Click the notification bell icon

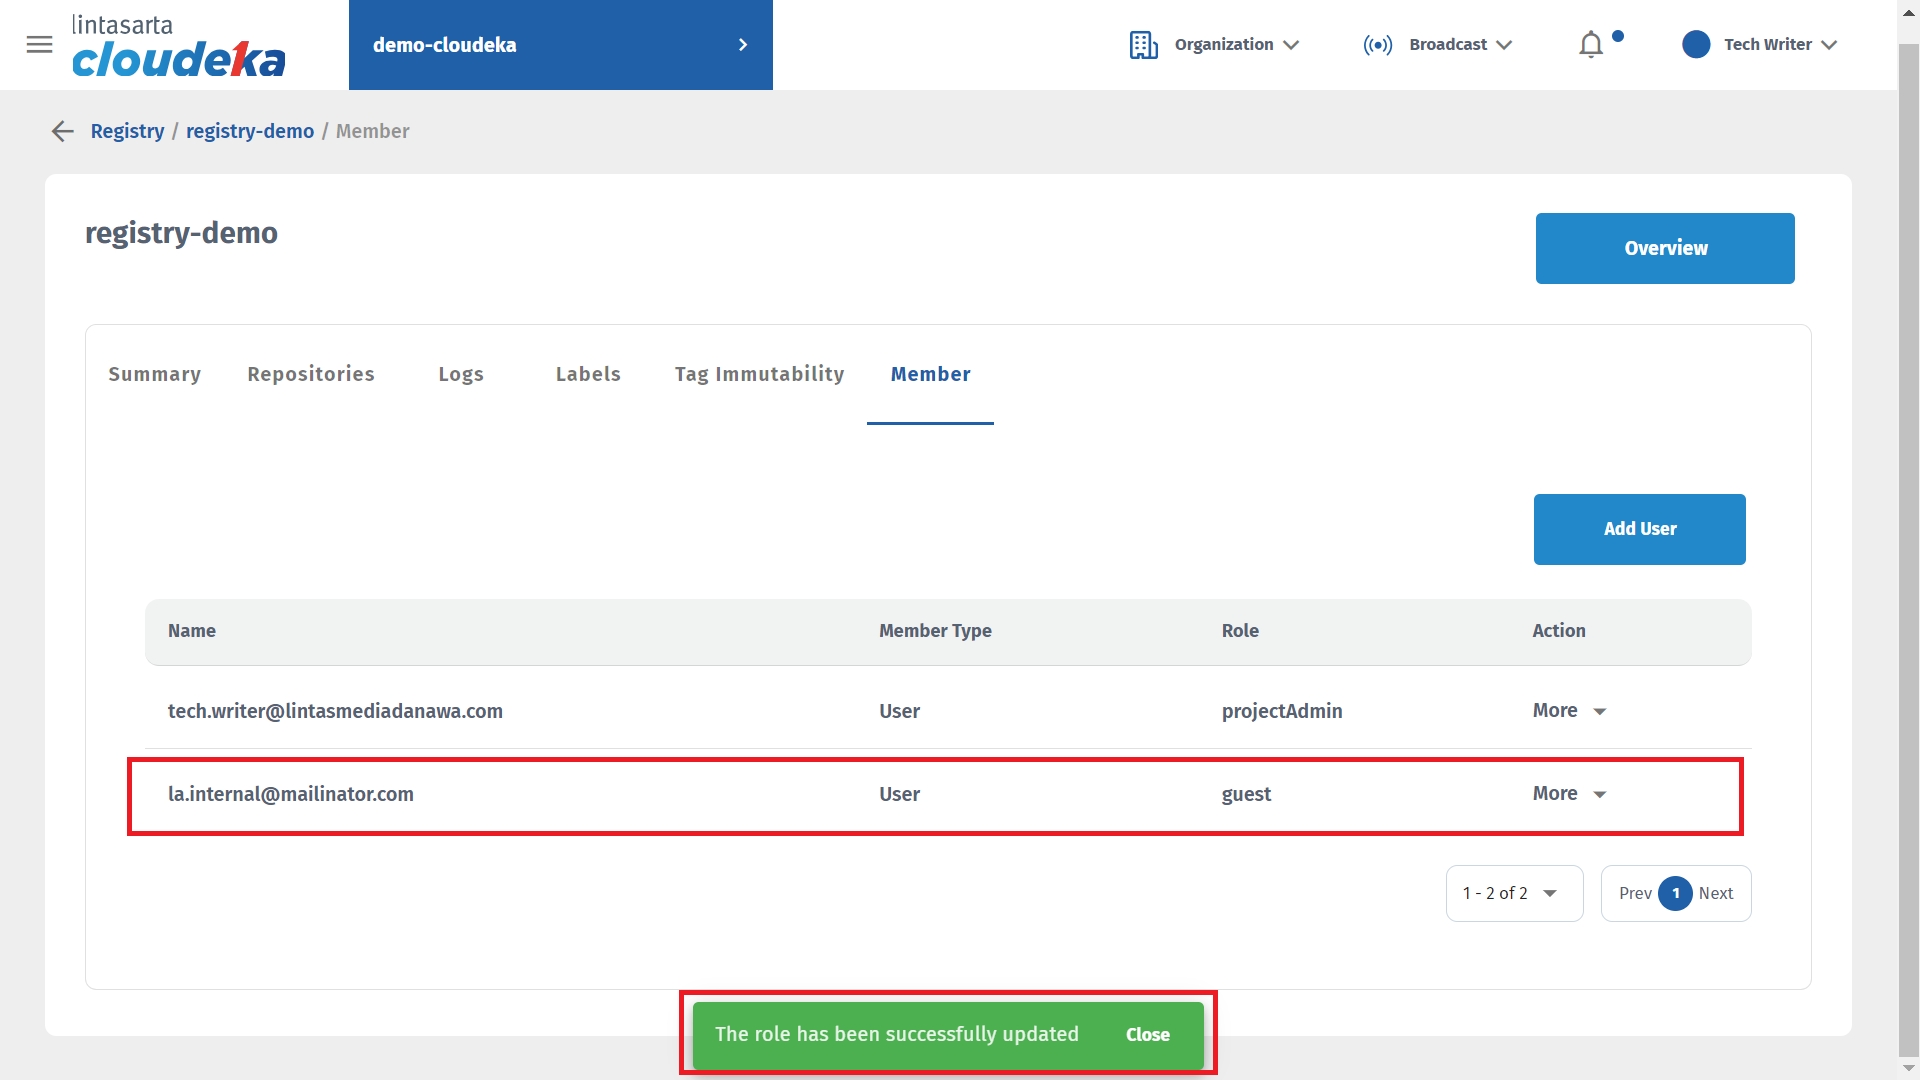[x=1590, y=45]
